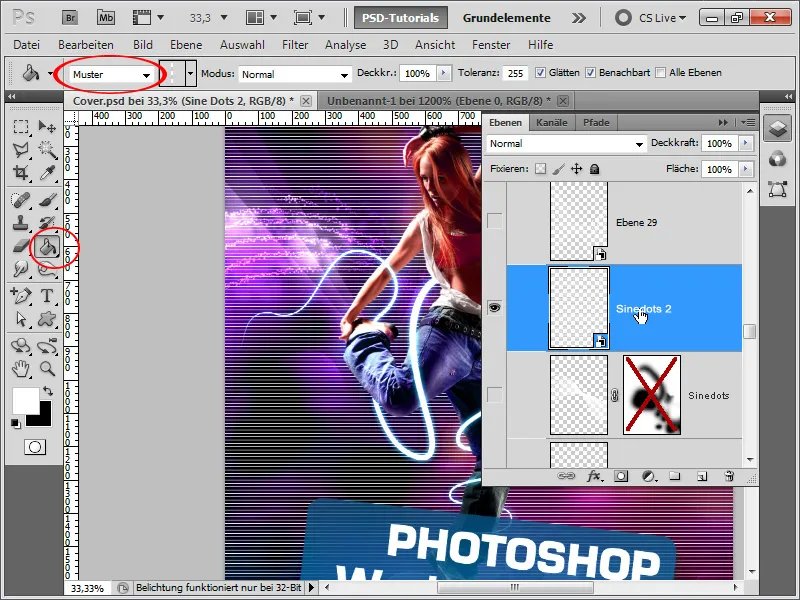Open the Ebene menu
The image size is (800, 600).
[x=186, y=45]
